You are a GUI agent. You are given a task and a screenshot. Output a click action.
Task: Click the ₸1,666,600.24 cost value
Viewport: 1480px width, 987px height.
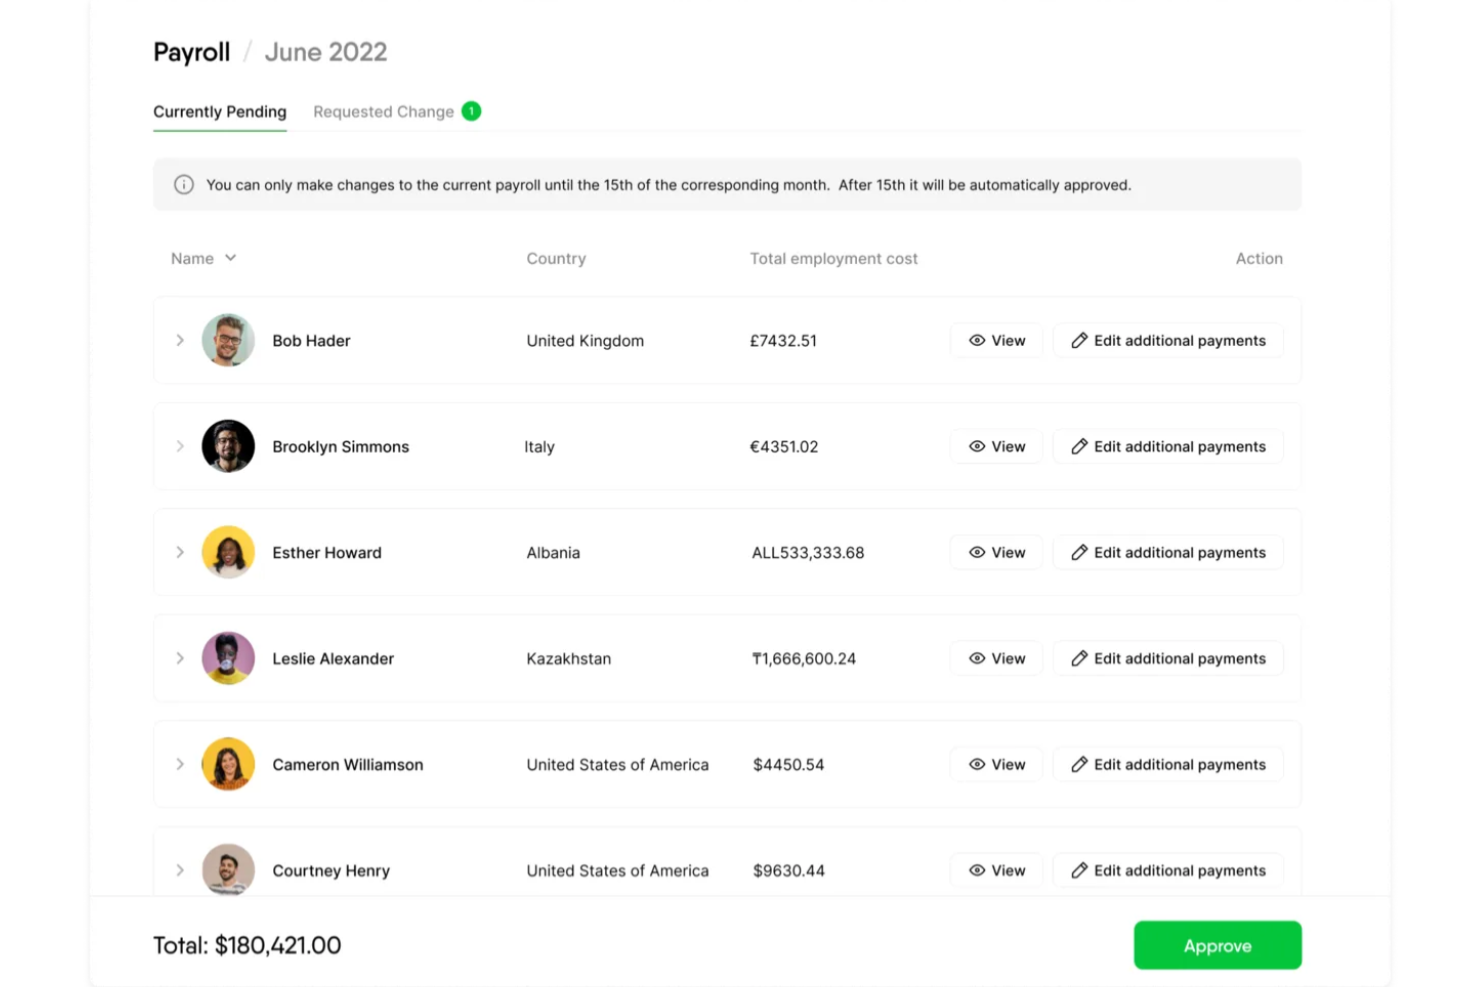click(x=804, y=659)
